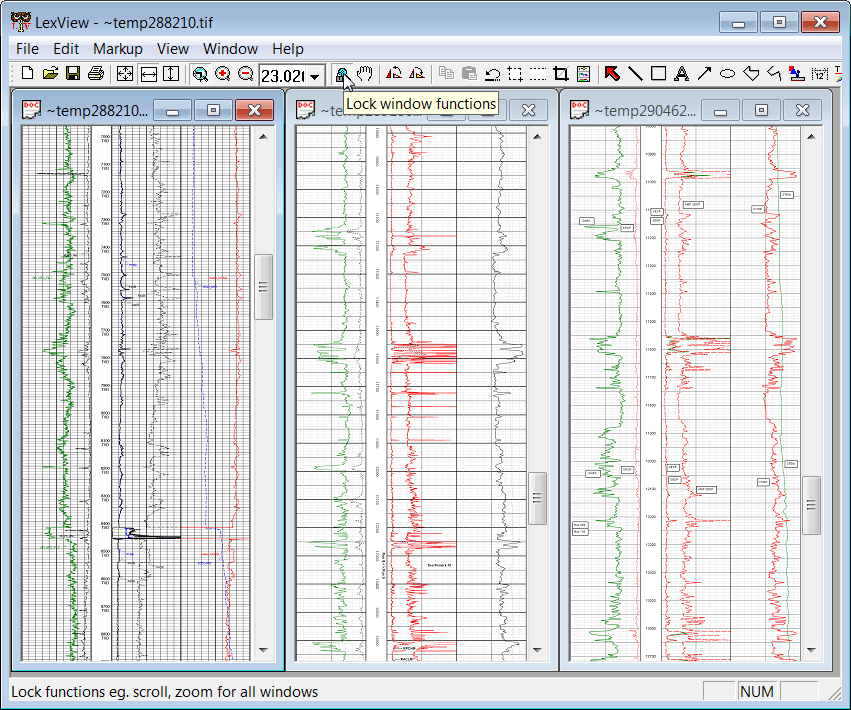Close the ~temp290462 child window

(802, 110)
